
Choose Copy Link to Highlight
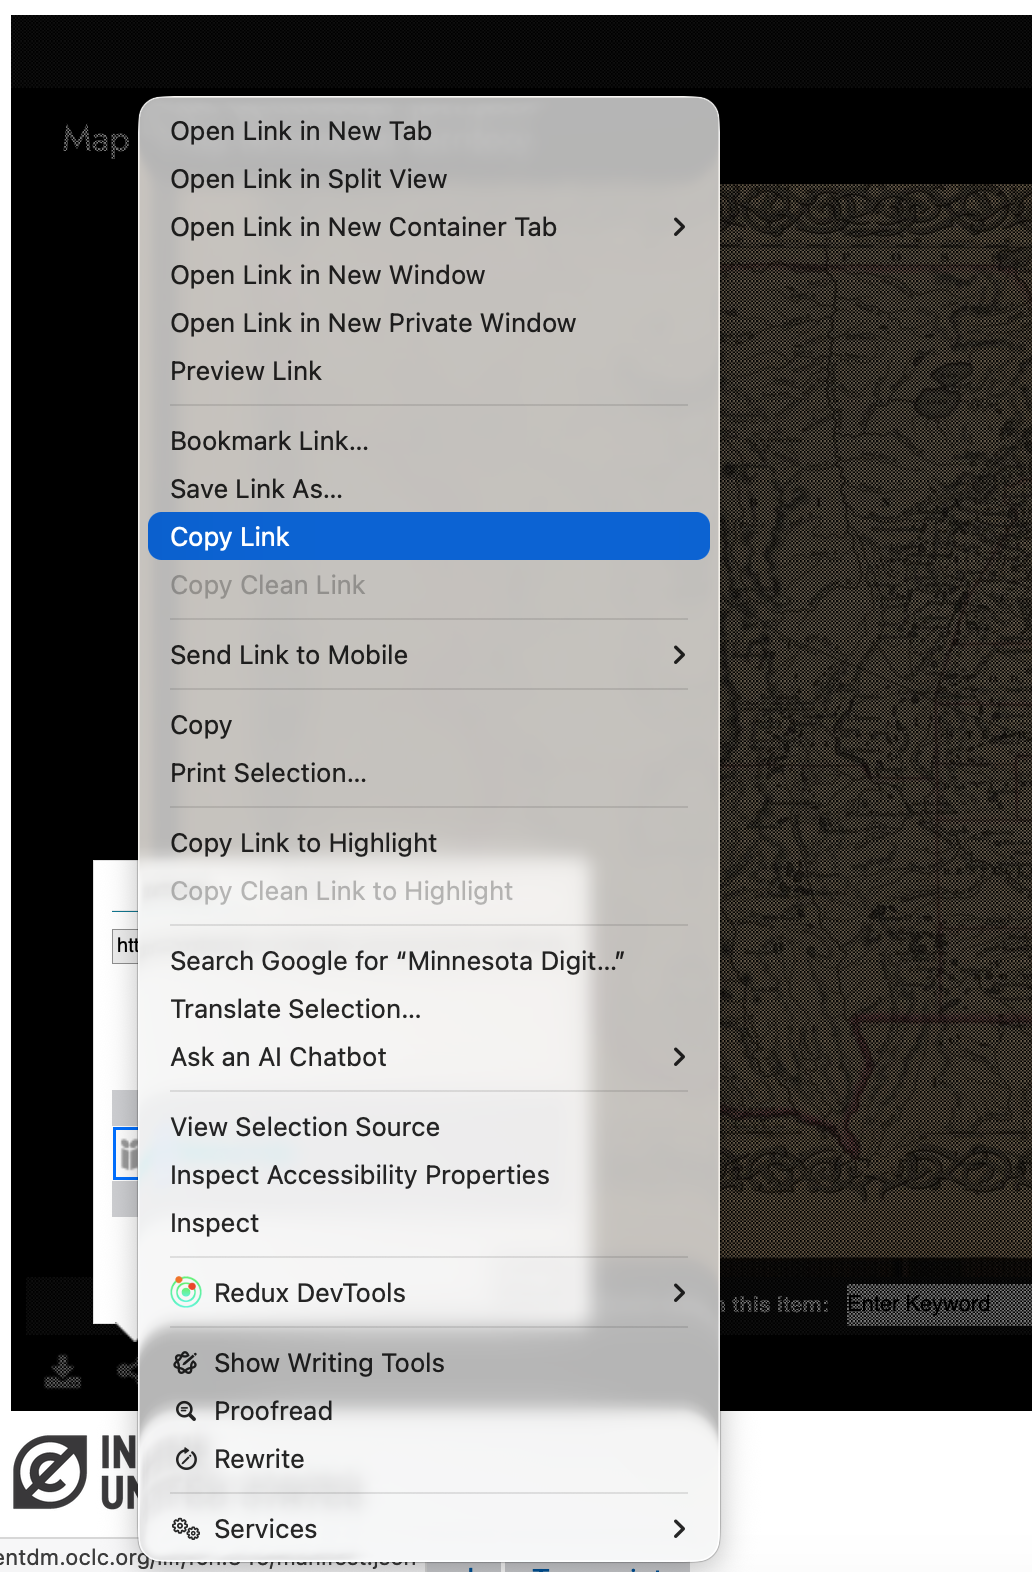tap(428, 843)
